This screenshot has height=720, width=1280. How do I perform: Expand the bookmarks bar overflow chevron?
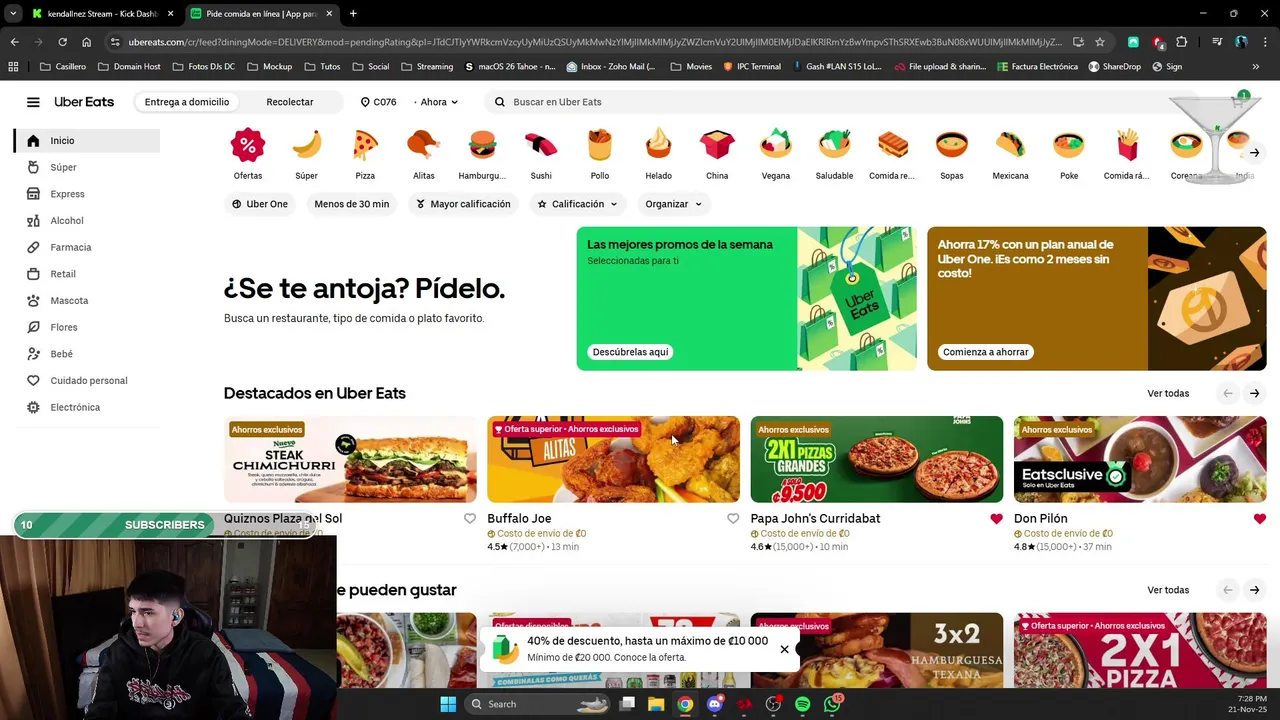click(x=1256, y=67)
